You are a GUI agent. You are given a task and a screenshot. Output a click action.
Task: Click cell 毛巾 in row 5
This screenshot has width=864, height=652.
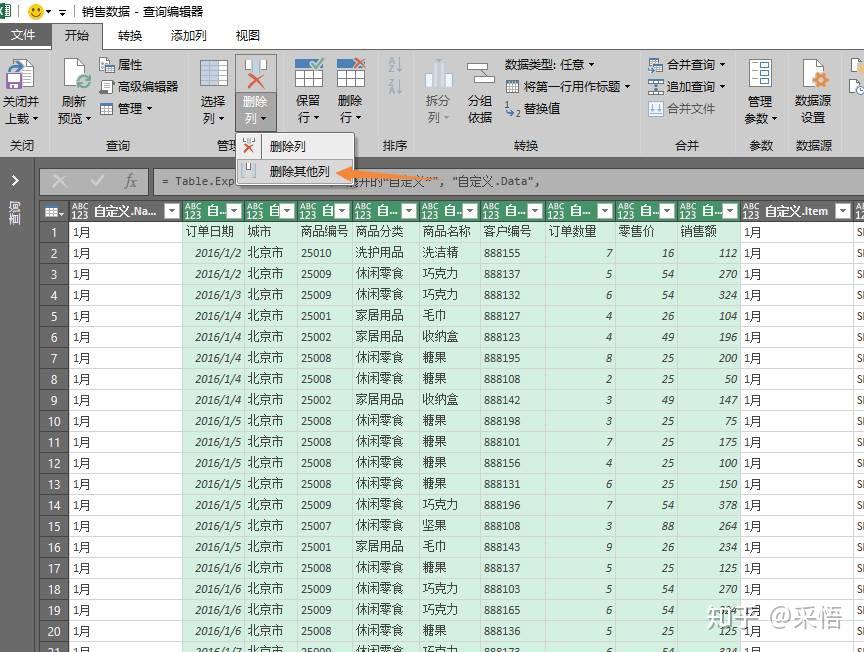449,316
